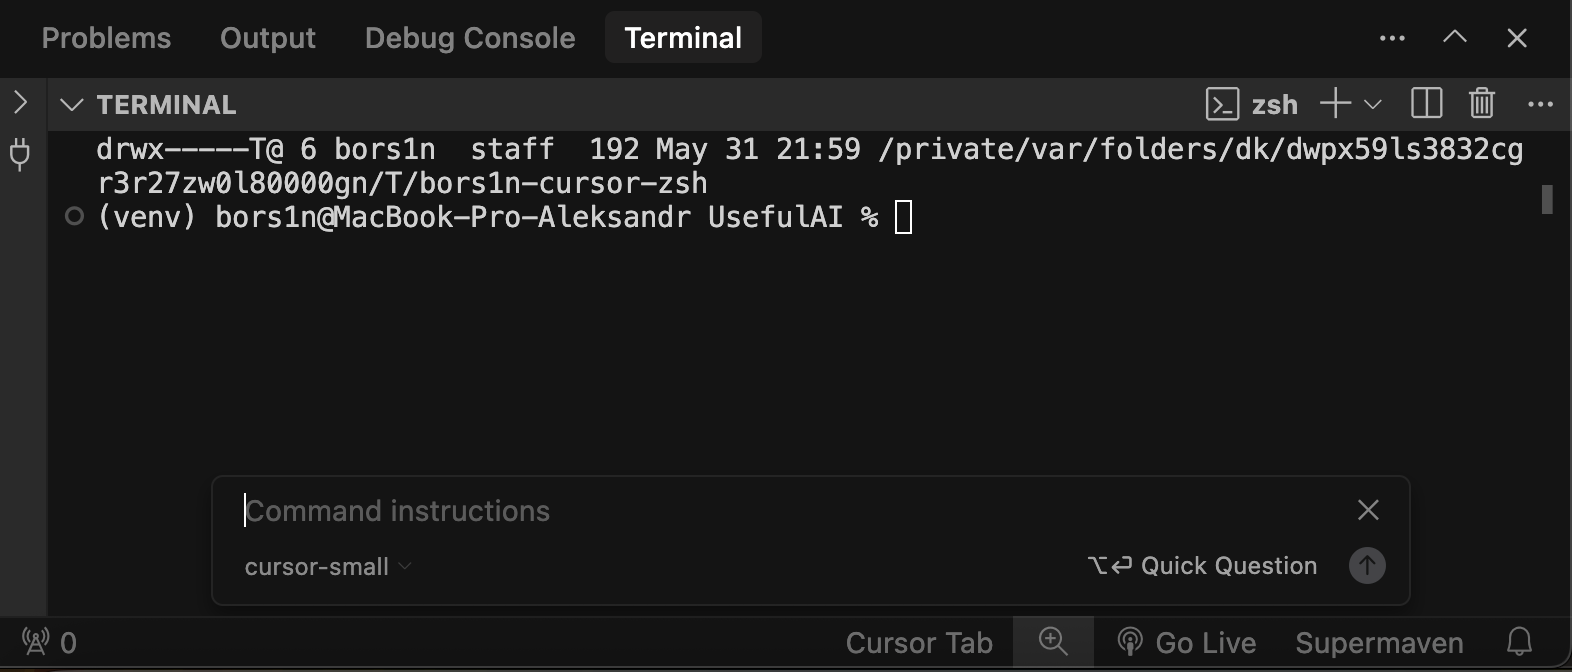Click the zoom magnifier in status bar
Image resolution: width=1572 pixels, height=672 pixels.
pyautogui.click(x=1053, y=641)
